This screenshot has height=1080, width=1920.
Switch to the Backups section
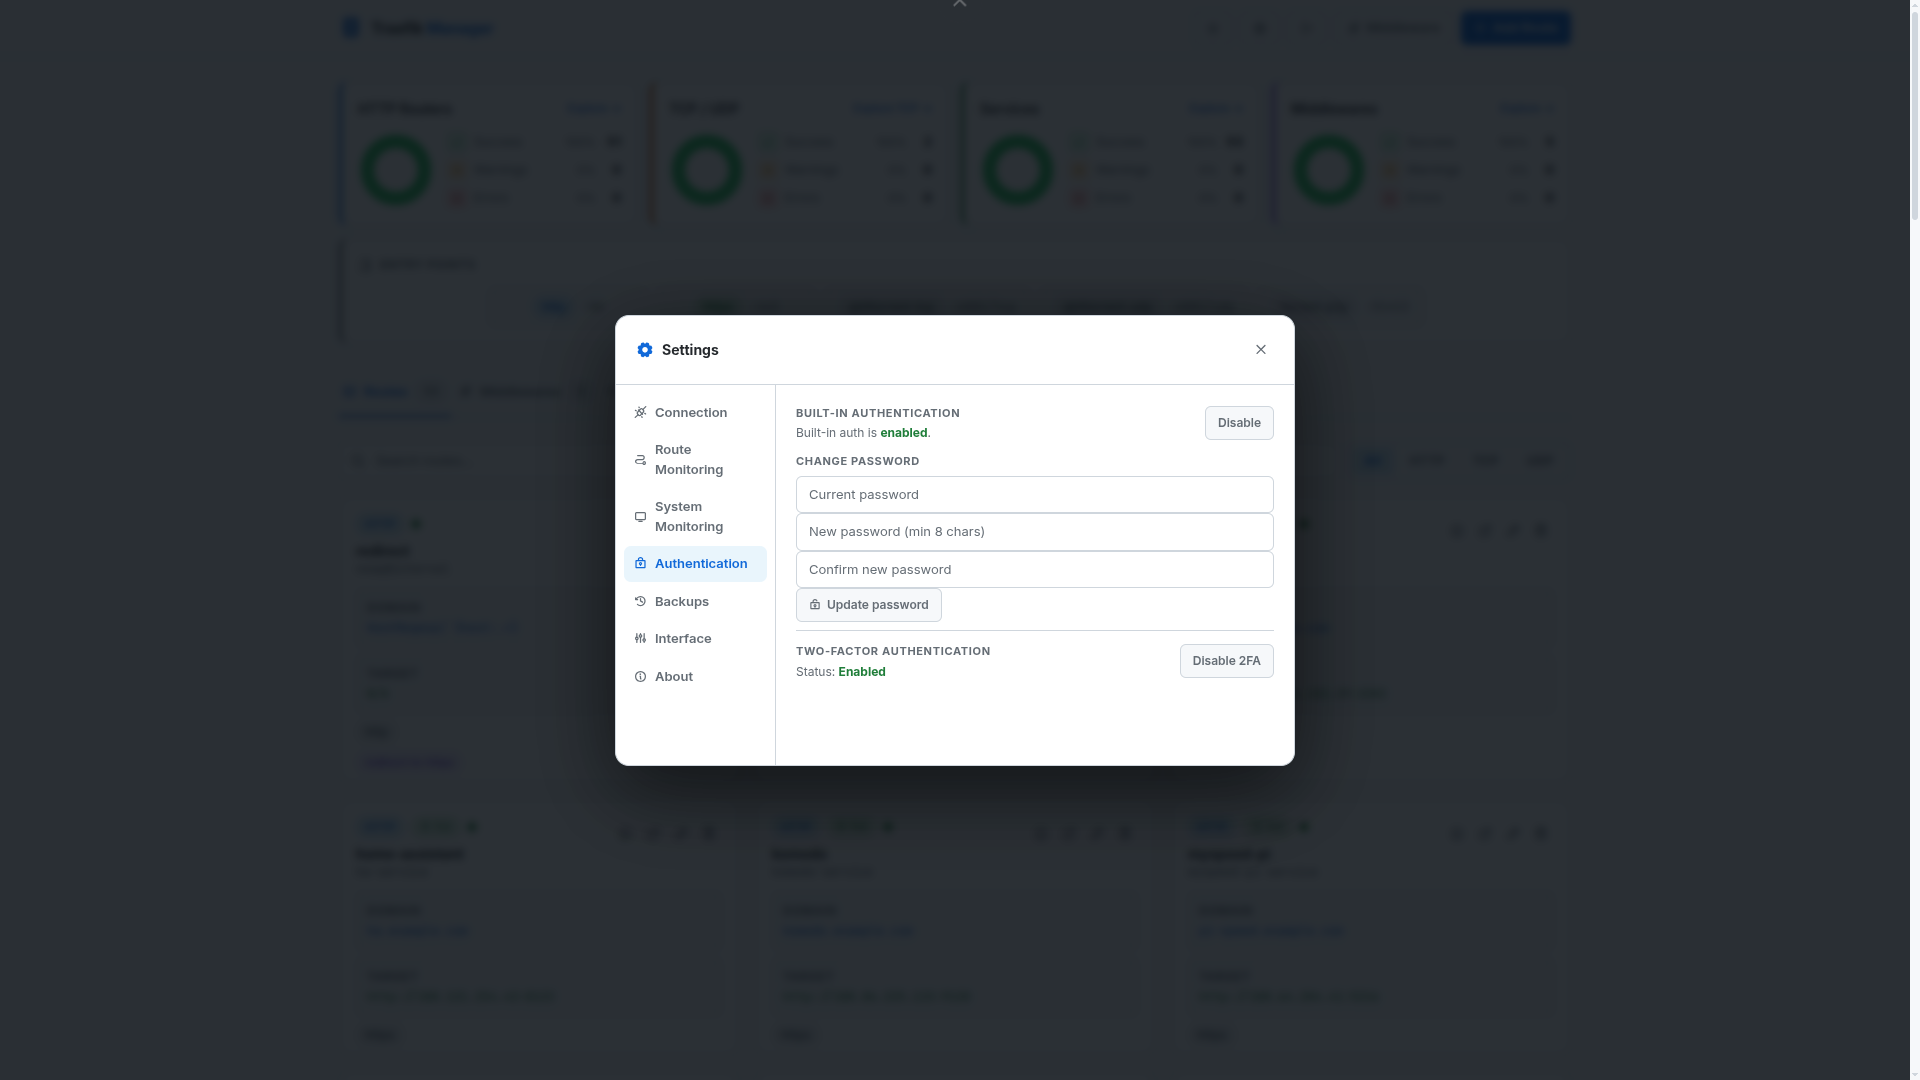pyautogui.click(x=682, y=601)
